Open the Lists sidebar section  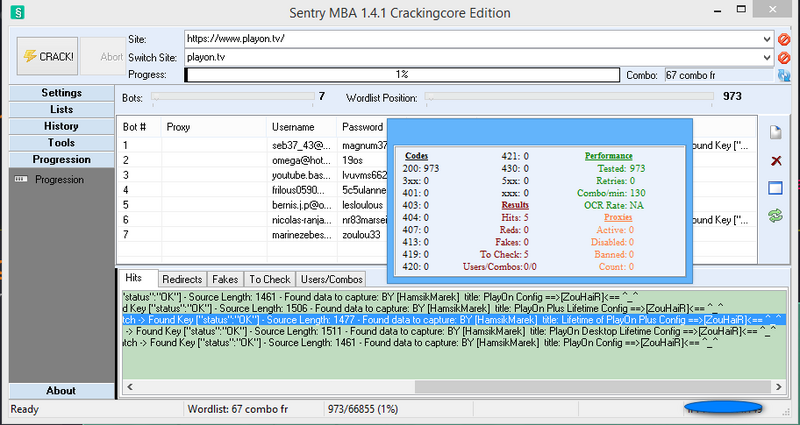(x=61, y=110)
